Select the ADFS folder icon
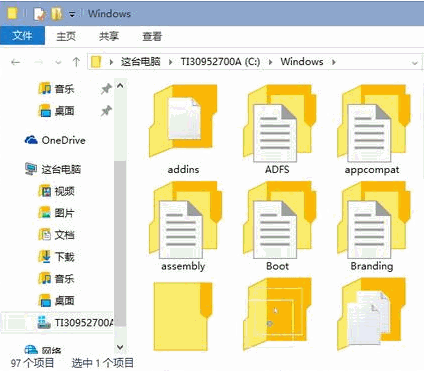 coord(279,123)
